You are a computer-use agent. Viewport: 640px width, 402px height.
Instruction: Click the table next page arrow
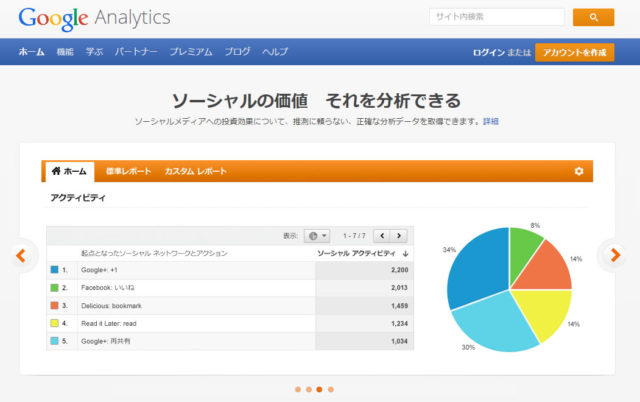coord(399,235)
